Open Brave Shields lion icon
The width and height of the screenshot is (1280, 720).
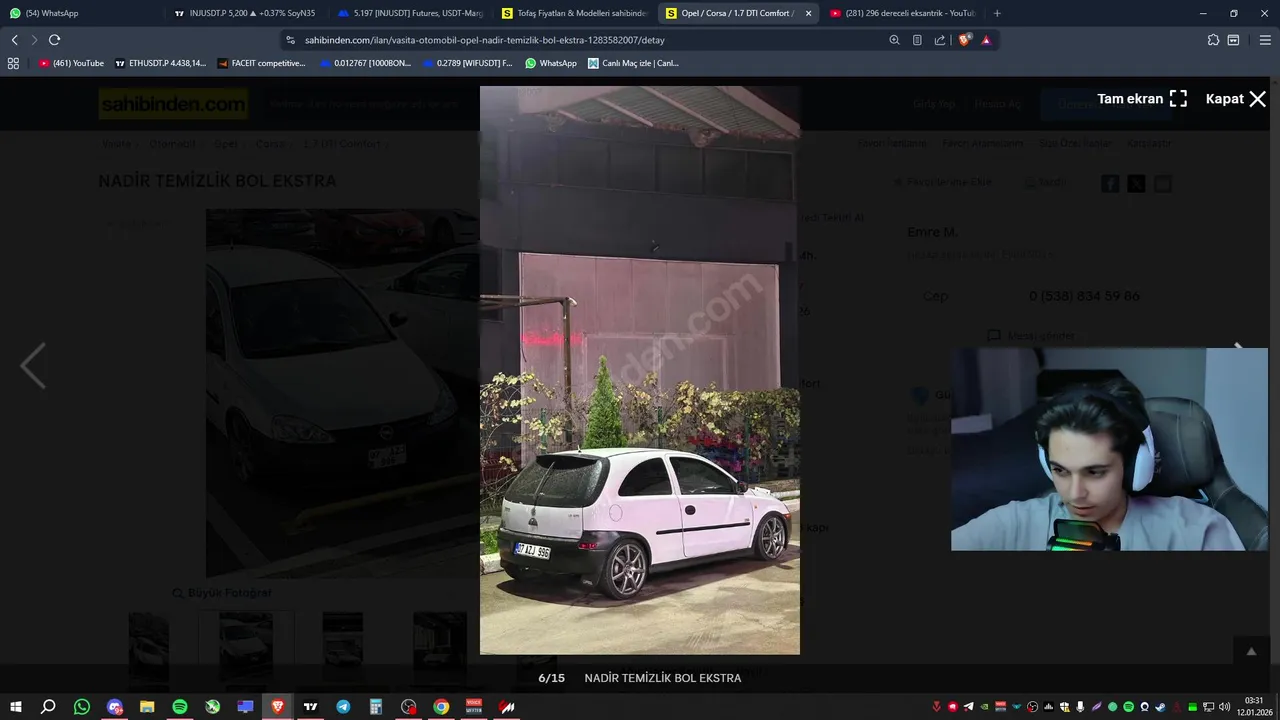click(964, 40)
